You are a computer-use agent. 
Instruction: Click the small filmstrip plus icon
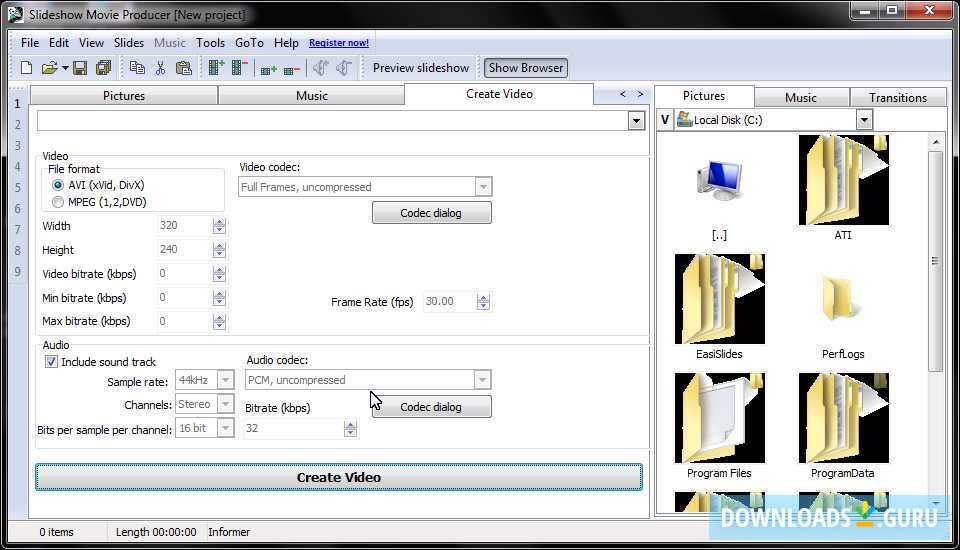(269, 70)
